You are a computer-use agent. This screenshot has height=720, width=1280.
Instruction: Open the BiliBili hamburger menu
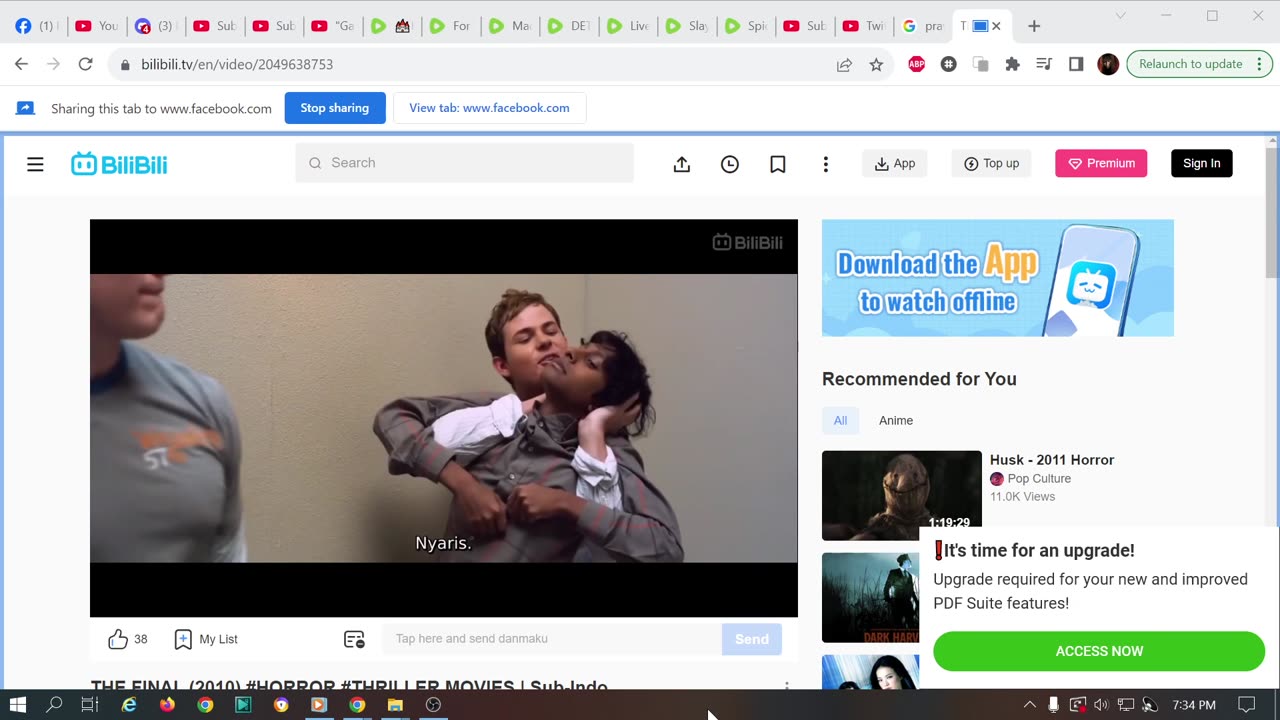point(35,164)
